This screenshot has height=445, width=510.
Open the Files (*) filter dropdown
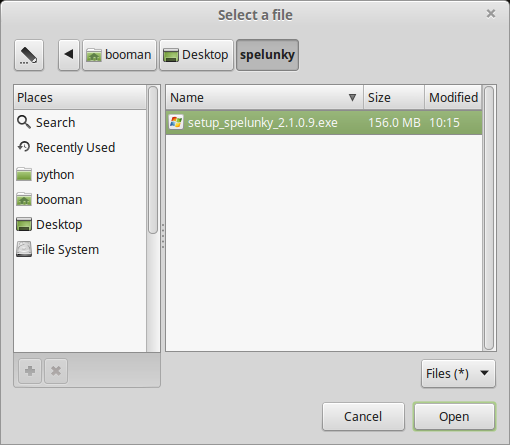(x=458, y=374)
